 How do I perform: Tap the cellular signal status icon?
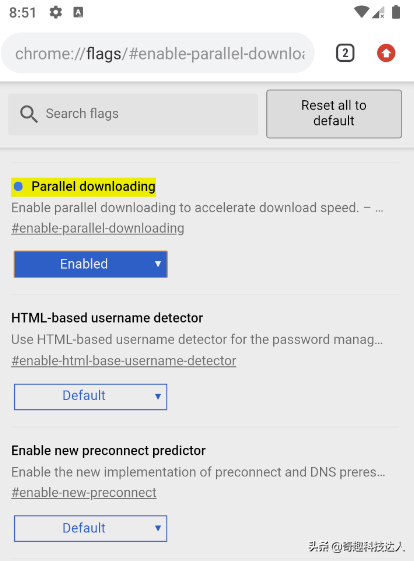(378, 13)
